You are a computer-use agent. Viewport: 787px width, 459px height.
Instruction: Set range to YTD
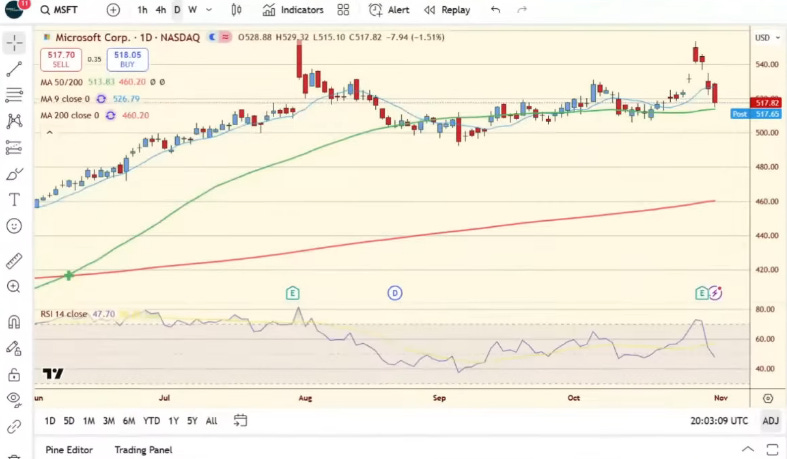click(x=151, y=421)
